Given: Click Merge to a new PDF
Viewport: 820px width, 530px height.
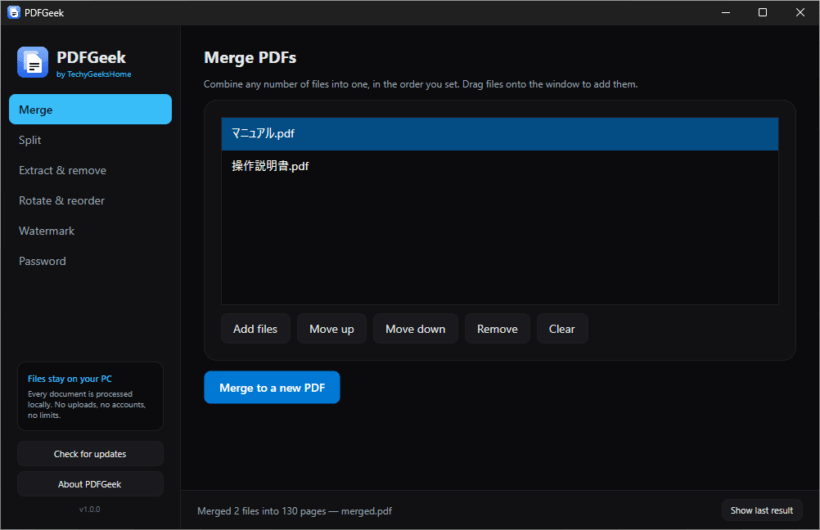Looking at the screenshot, I should (x=272, y=387).
